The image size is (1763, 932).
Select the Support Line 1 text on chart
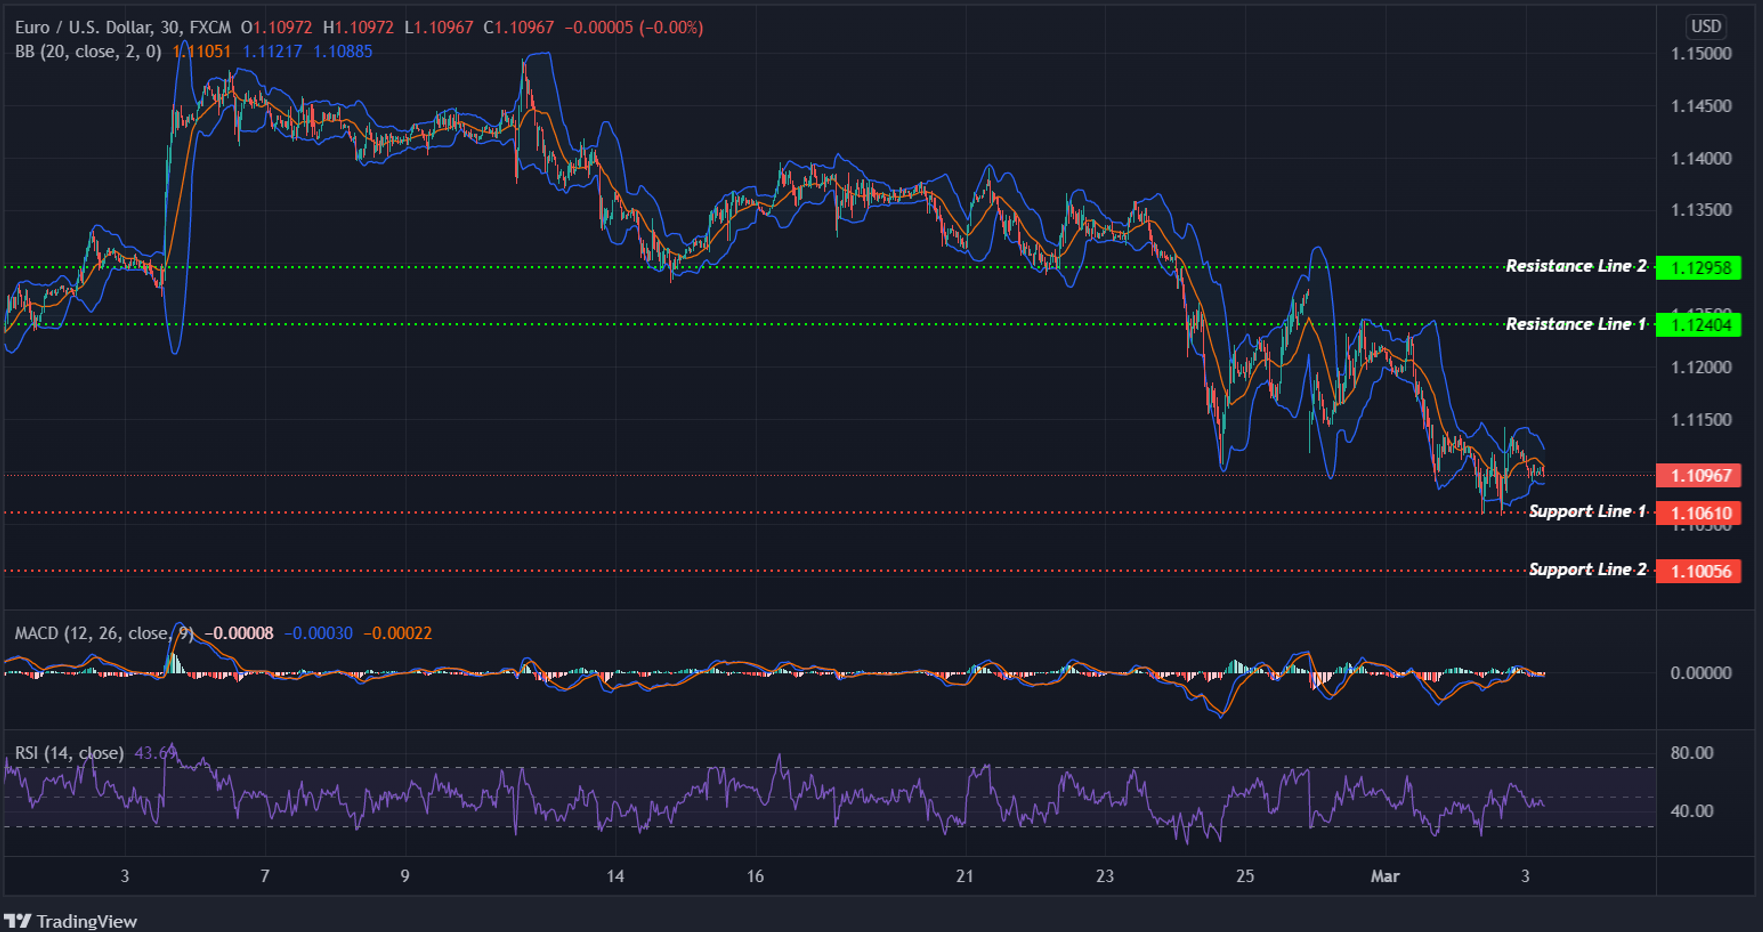pos(1588,511)
